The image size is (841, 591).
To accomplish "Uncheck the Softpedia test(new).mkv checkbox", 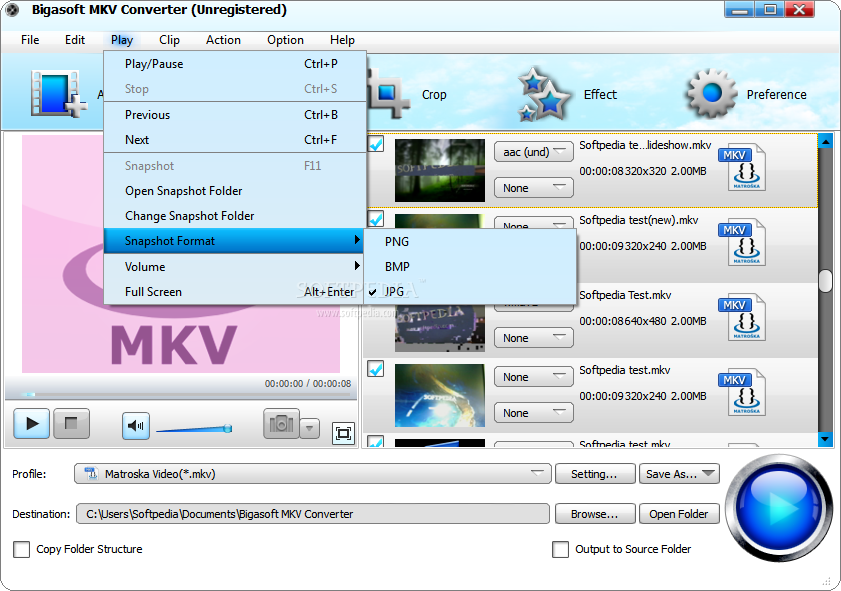I will [x=376, y=219].
